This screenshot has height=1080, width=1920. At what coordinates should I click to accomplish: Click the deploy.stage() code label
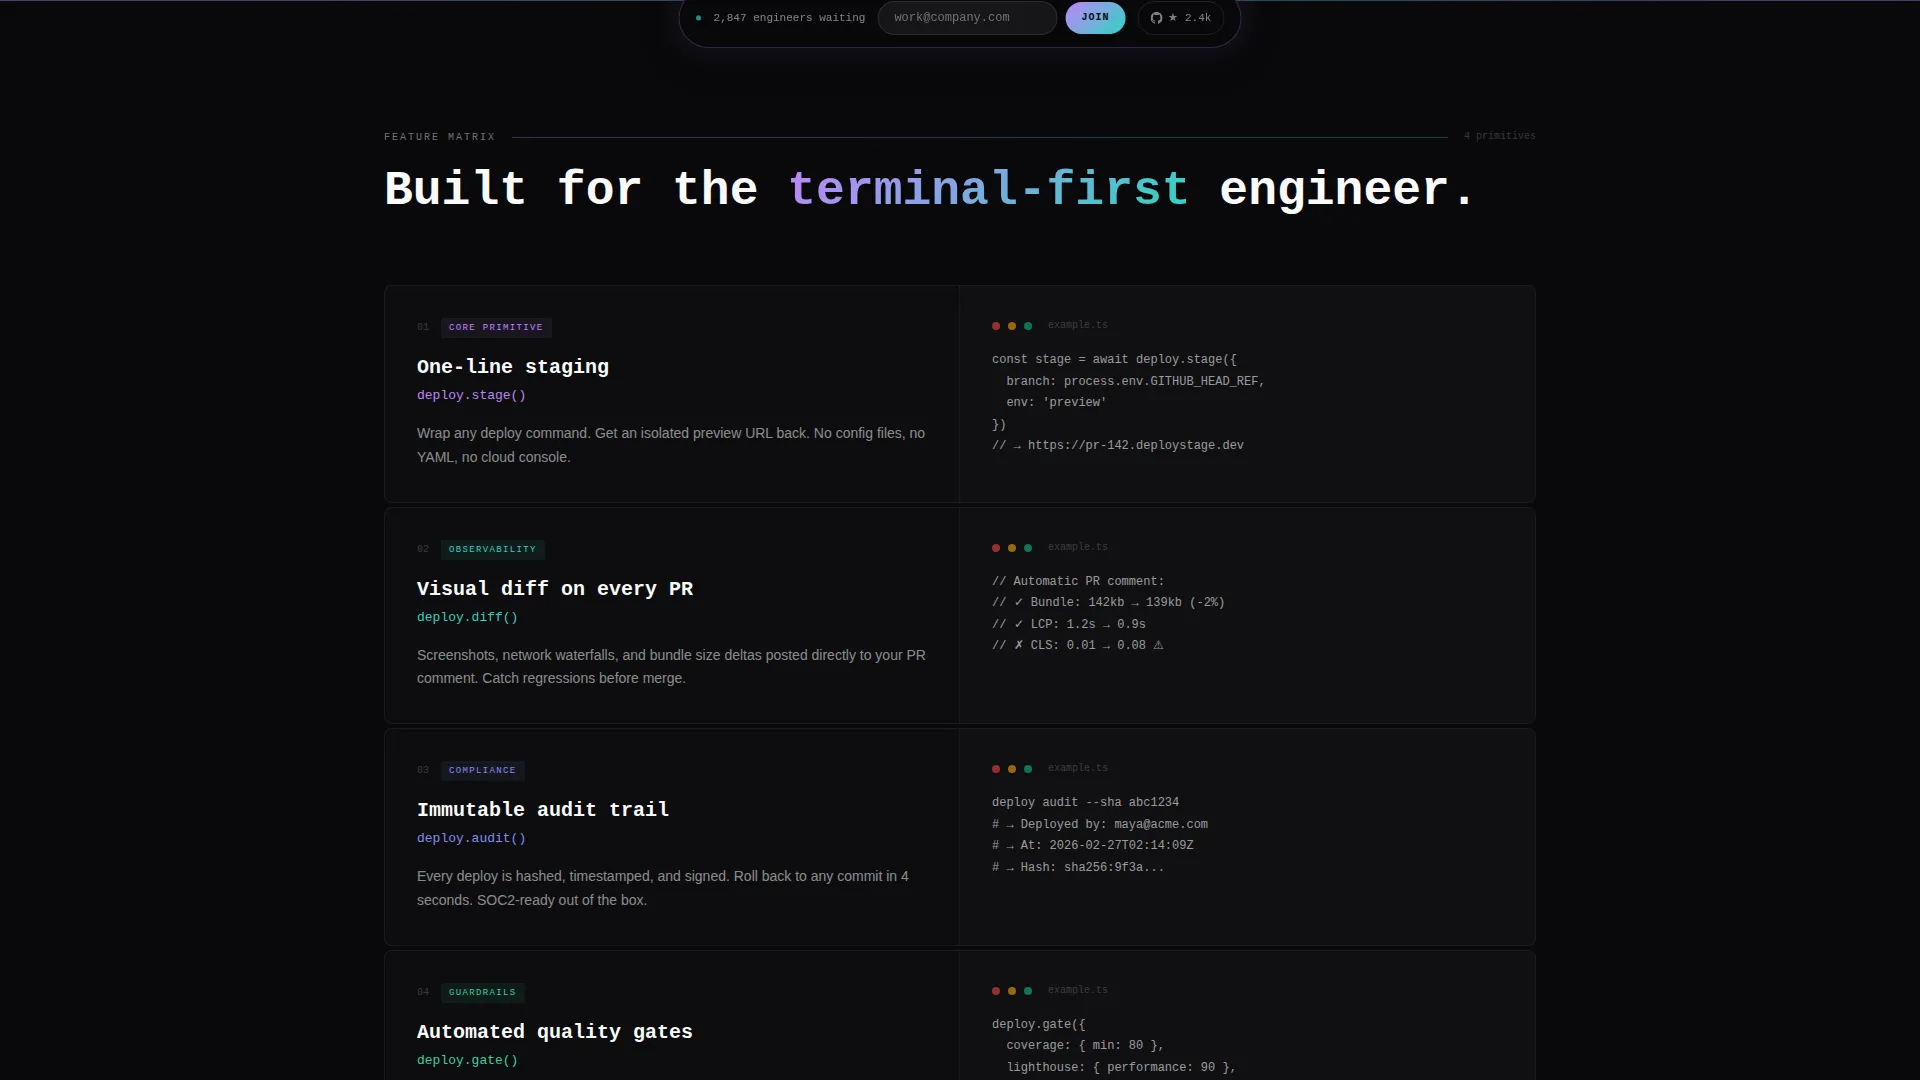[x=471, y=395]
